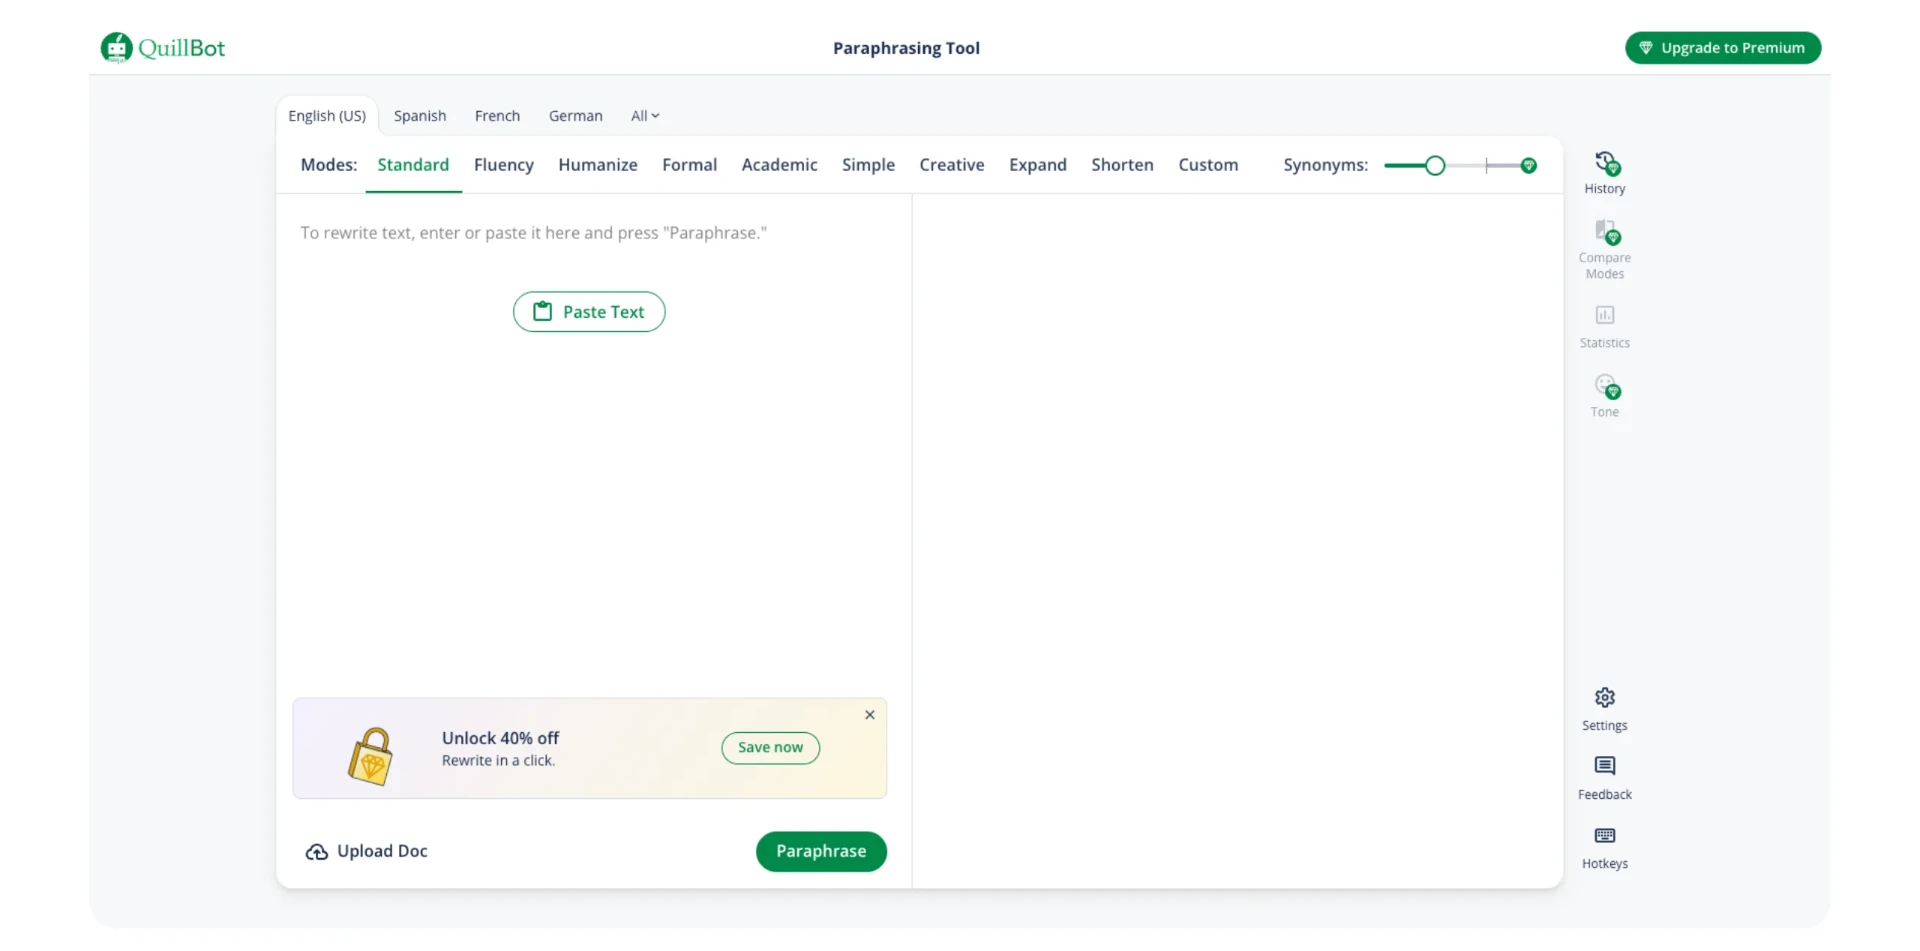Click the Paraphrase button
Viewport: 1920px width, 951px height.
click(x=821, y=852)
